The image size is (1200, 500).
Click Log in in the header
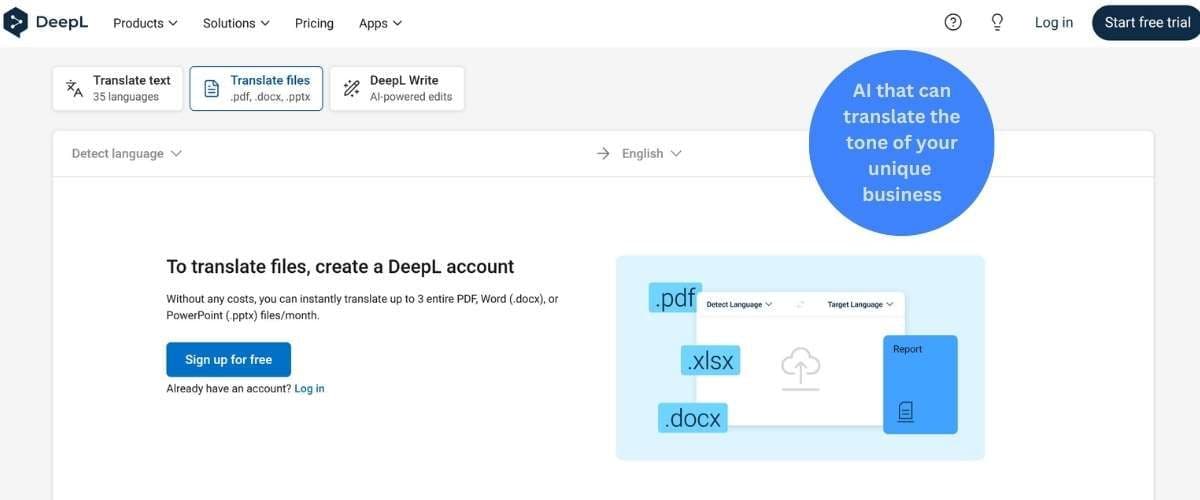point(1054,22)
